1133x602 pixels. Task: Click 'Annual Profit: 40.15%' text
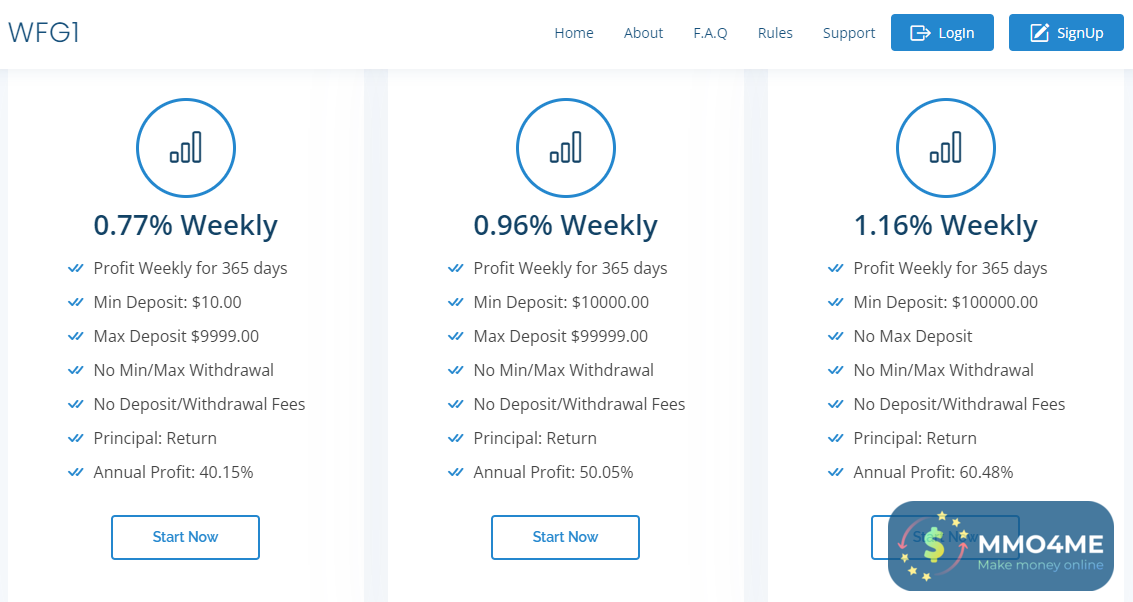tap(173, 472)
